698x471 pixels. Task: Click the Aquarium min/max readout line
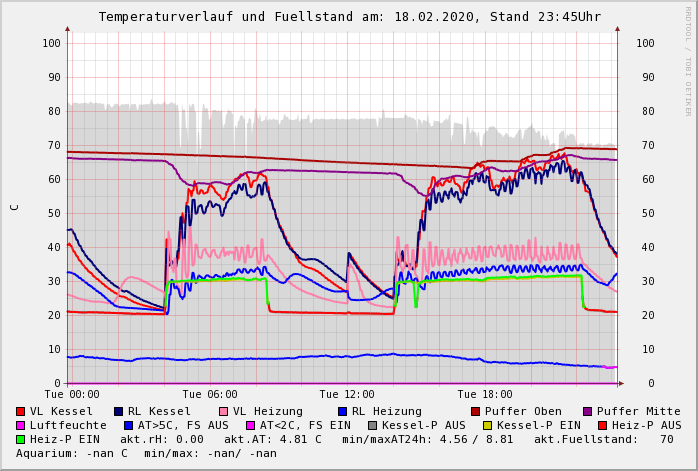click(x=146, y=453)
